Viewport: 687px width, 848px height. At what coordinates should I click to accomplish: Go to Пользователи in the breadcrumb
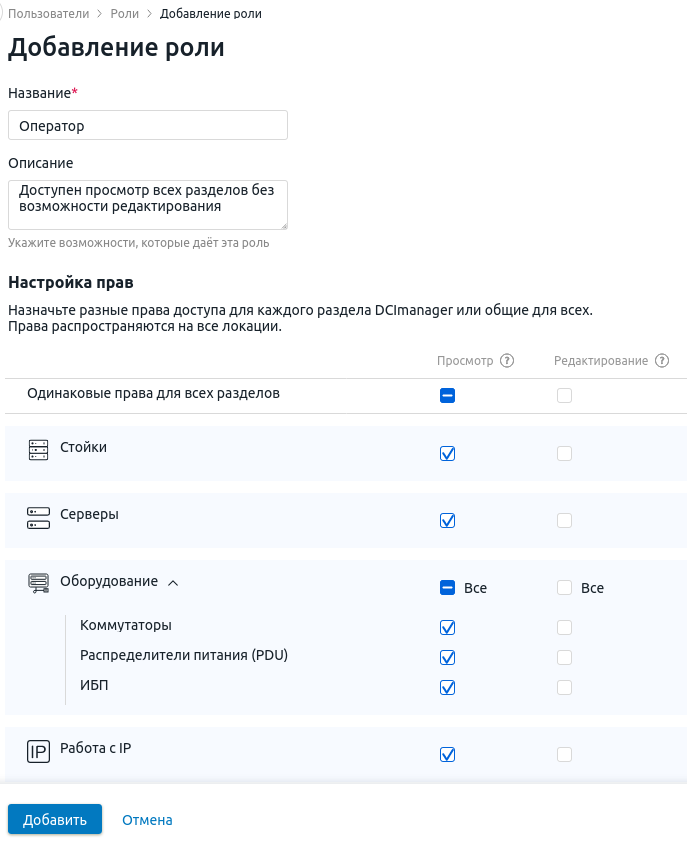tap(49, 14)
